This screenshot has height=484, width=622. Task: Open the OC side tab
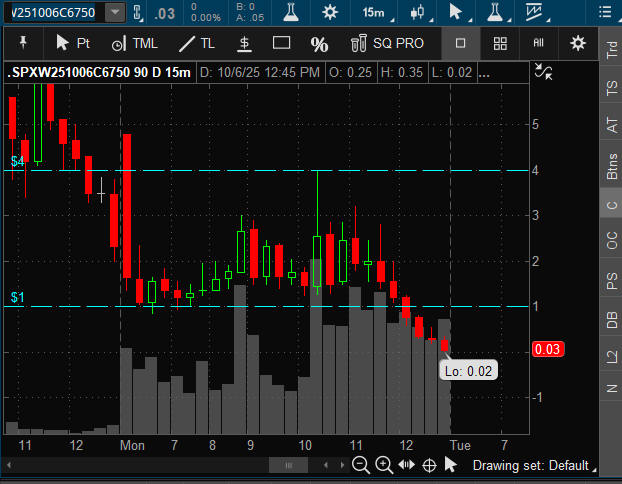(x=611, y=240)
